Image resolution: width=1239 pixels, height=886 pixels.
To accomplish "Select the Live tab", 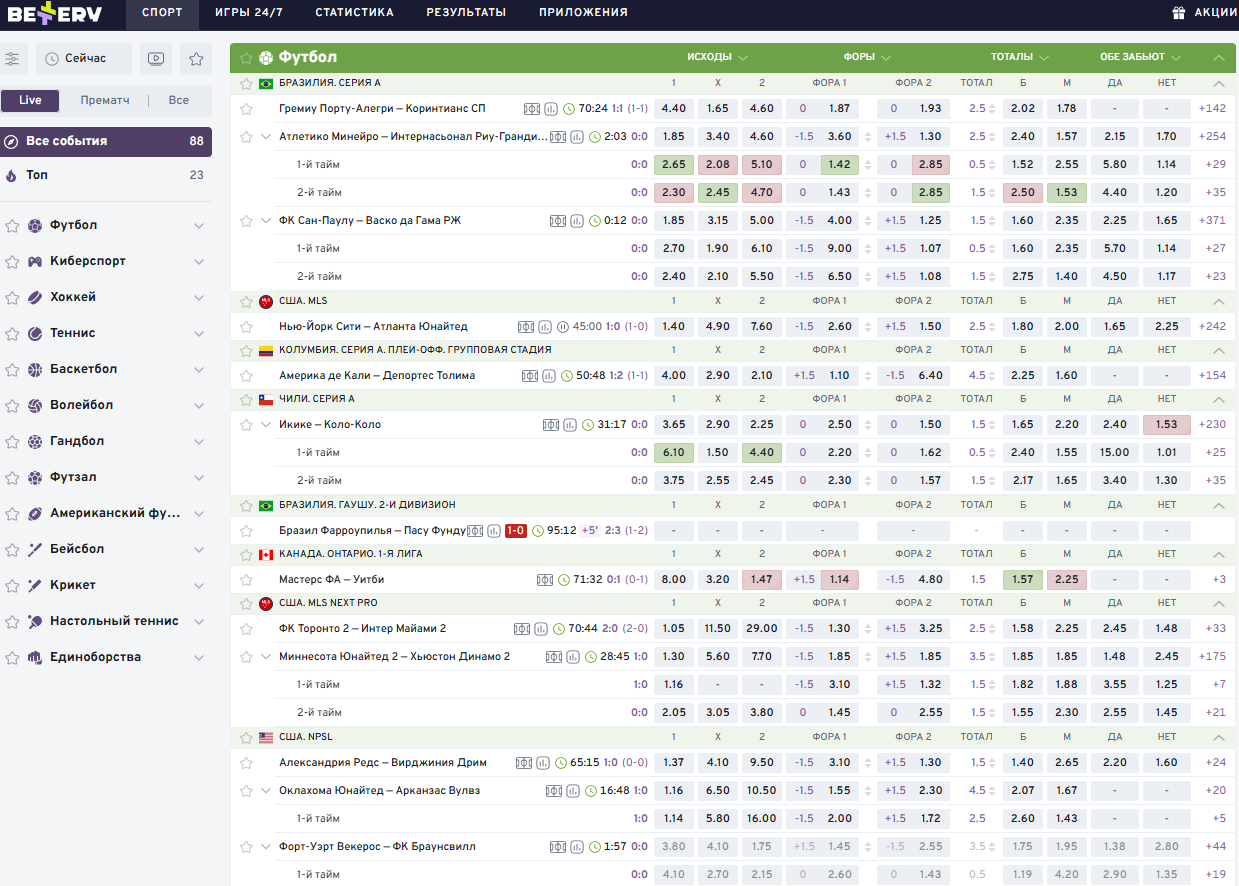I will click(x=30, y=100).
